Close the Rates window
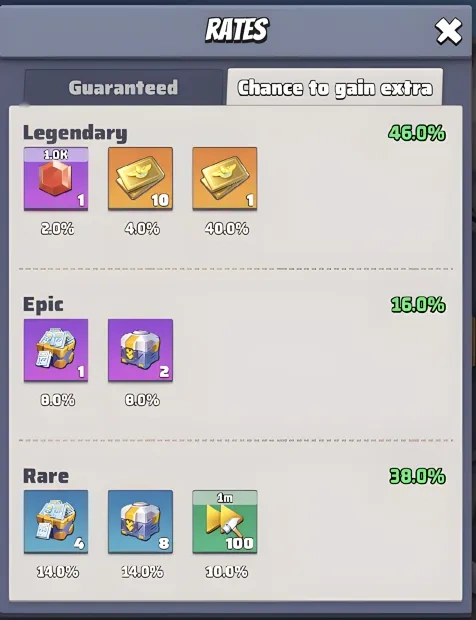This screenshot has width=476, height=620. pyautogui.click(x=448, y=31)
